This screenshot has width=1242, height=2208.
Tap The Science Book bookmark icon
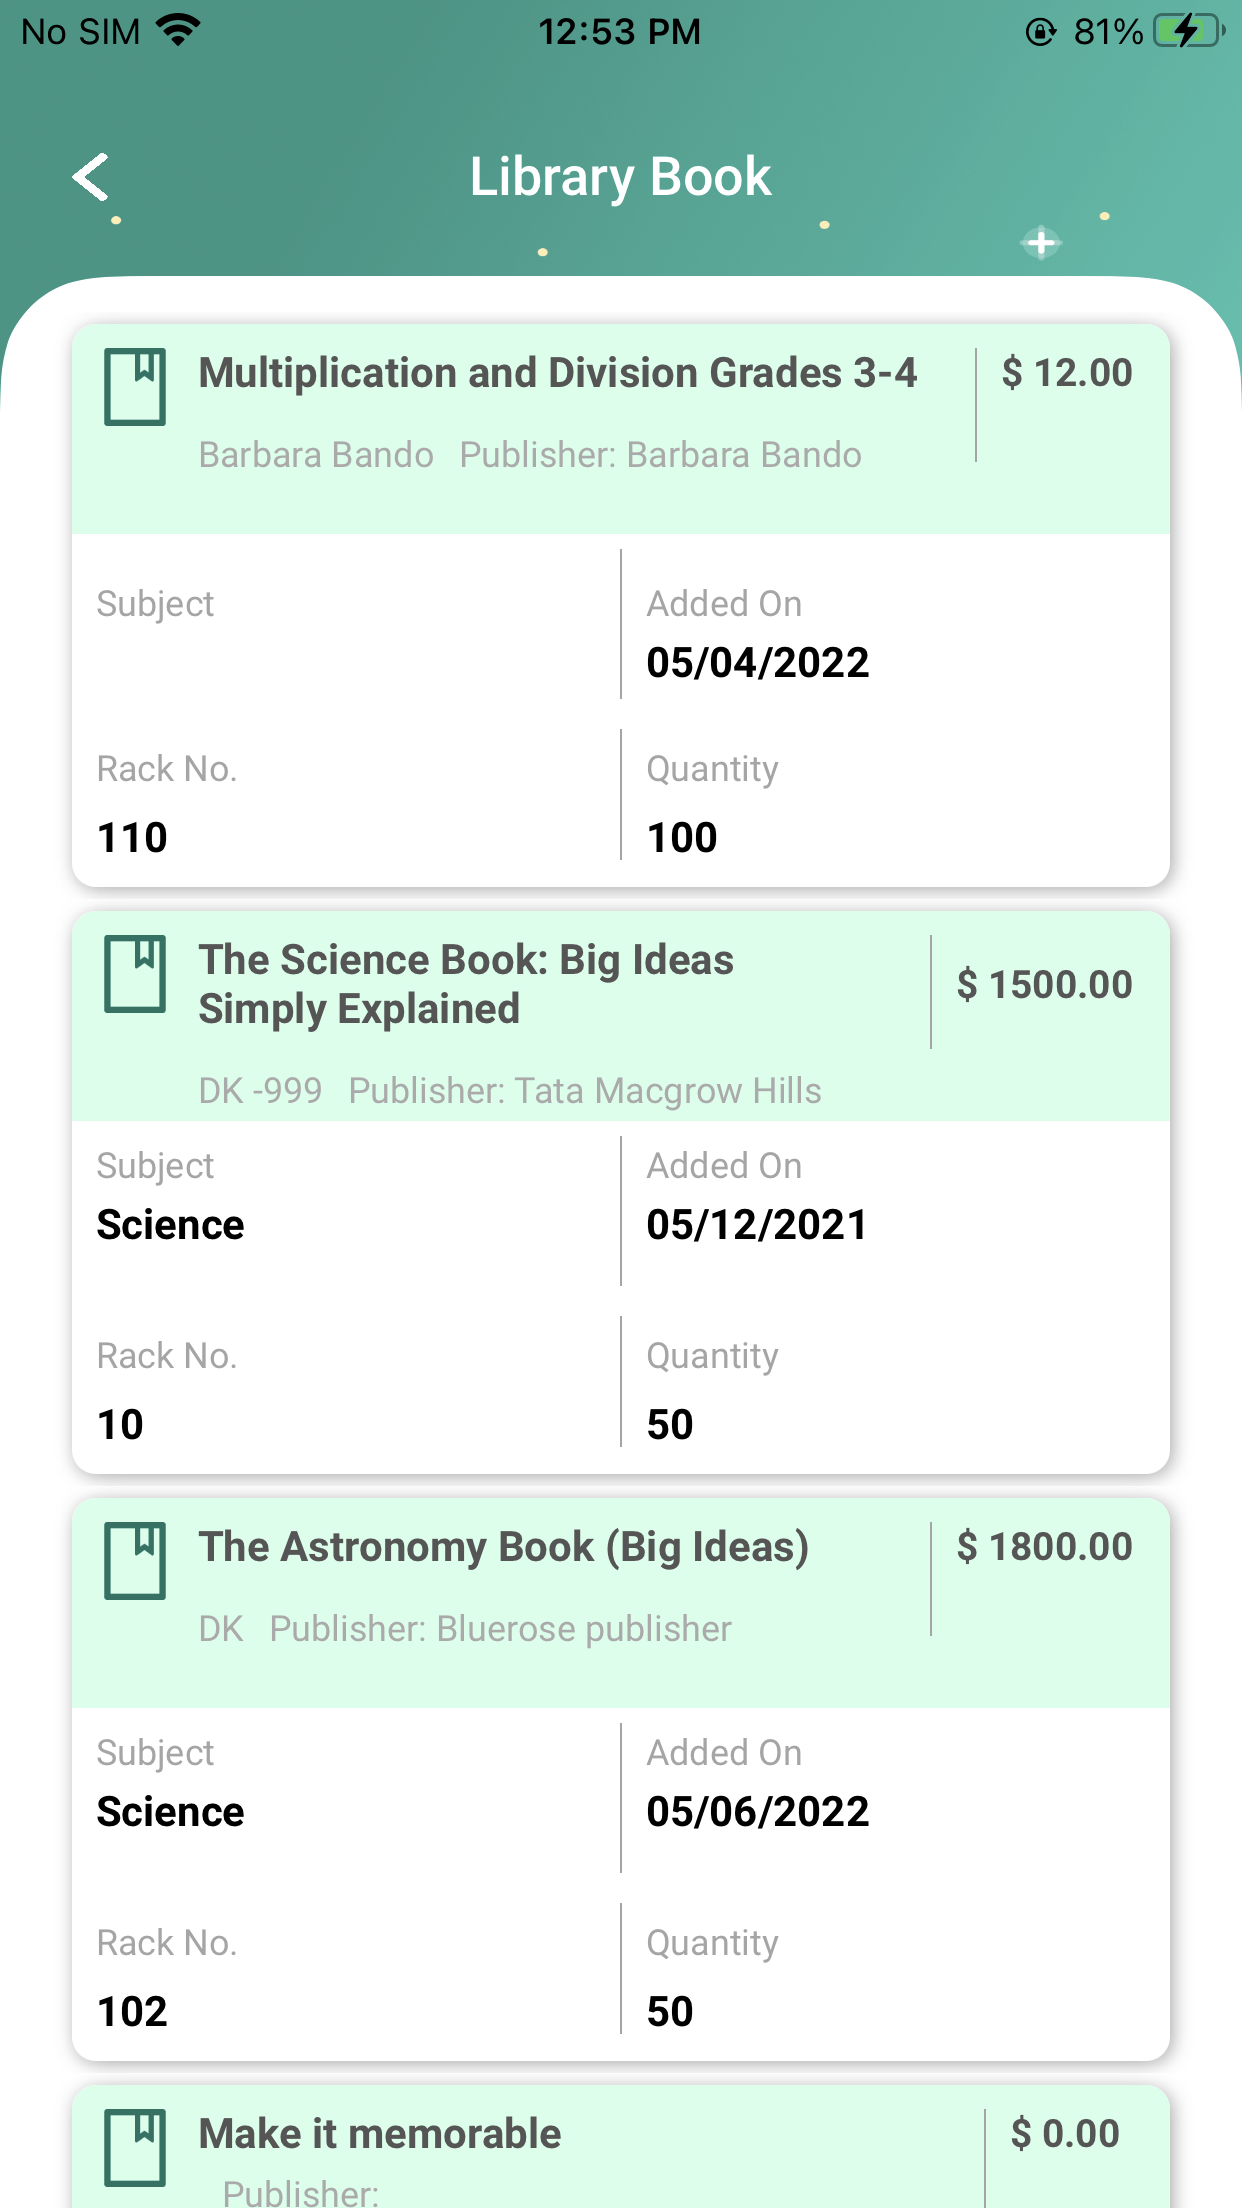point(135,974)
